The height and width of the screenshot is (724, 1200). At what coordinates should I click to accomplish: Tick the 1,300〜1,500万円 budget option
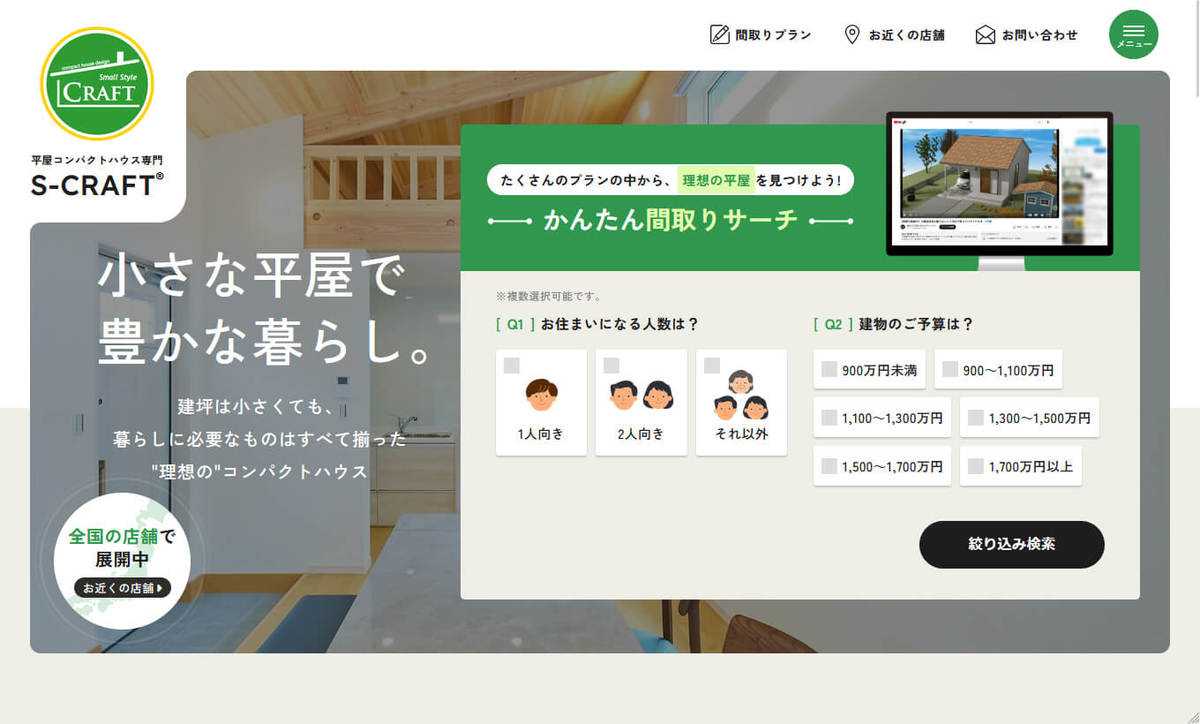[975, 418]
